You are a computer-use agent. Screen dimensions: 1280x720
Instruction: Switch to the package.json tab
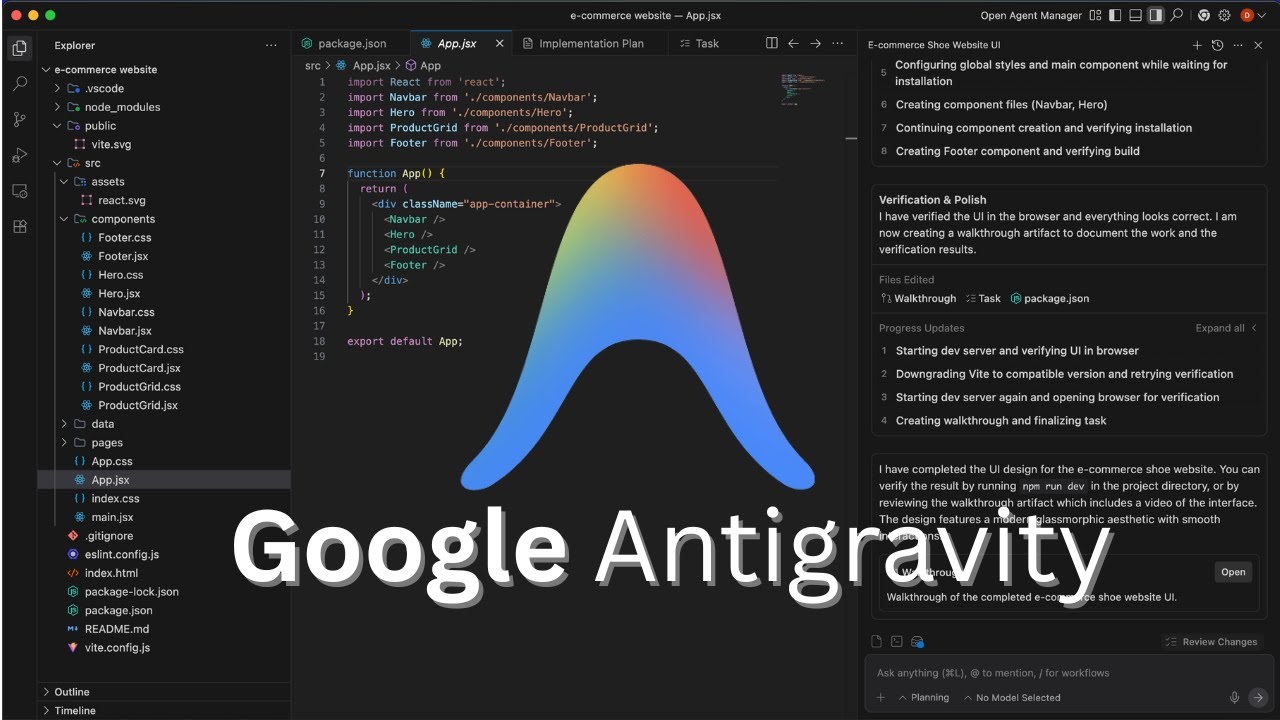click(351, 43)
